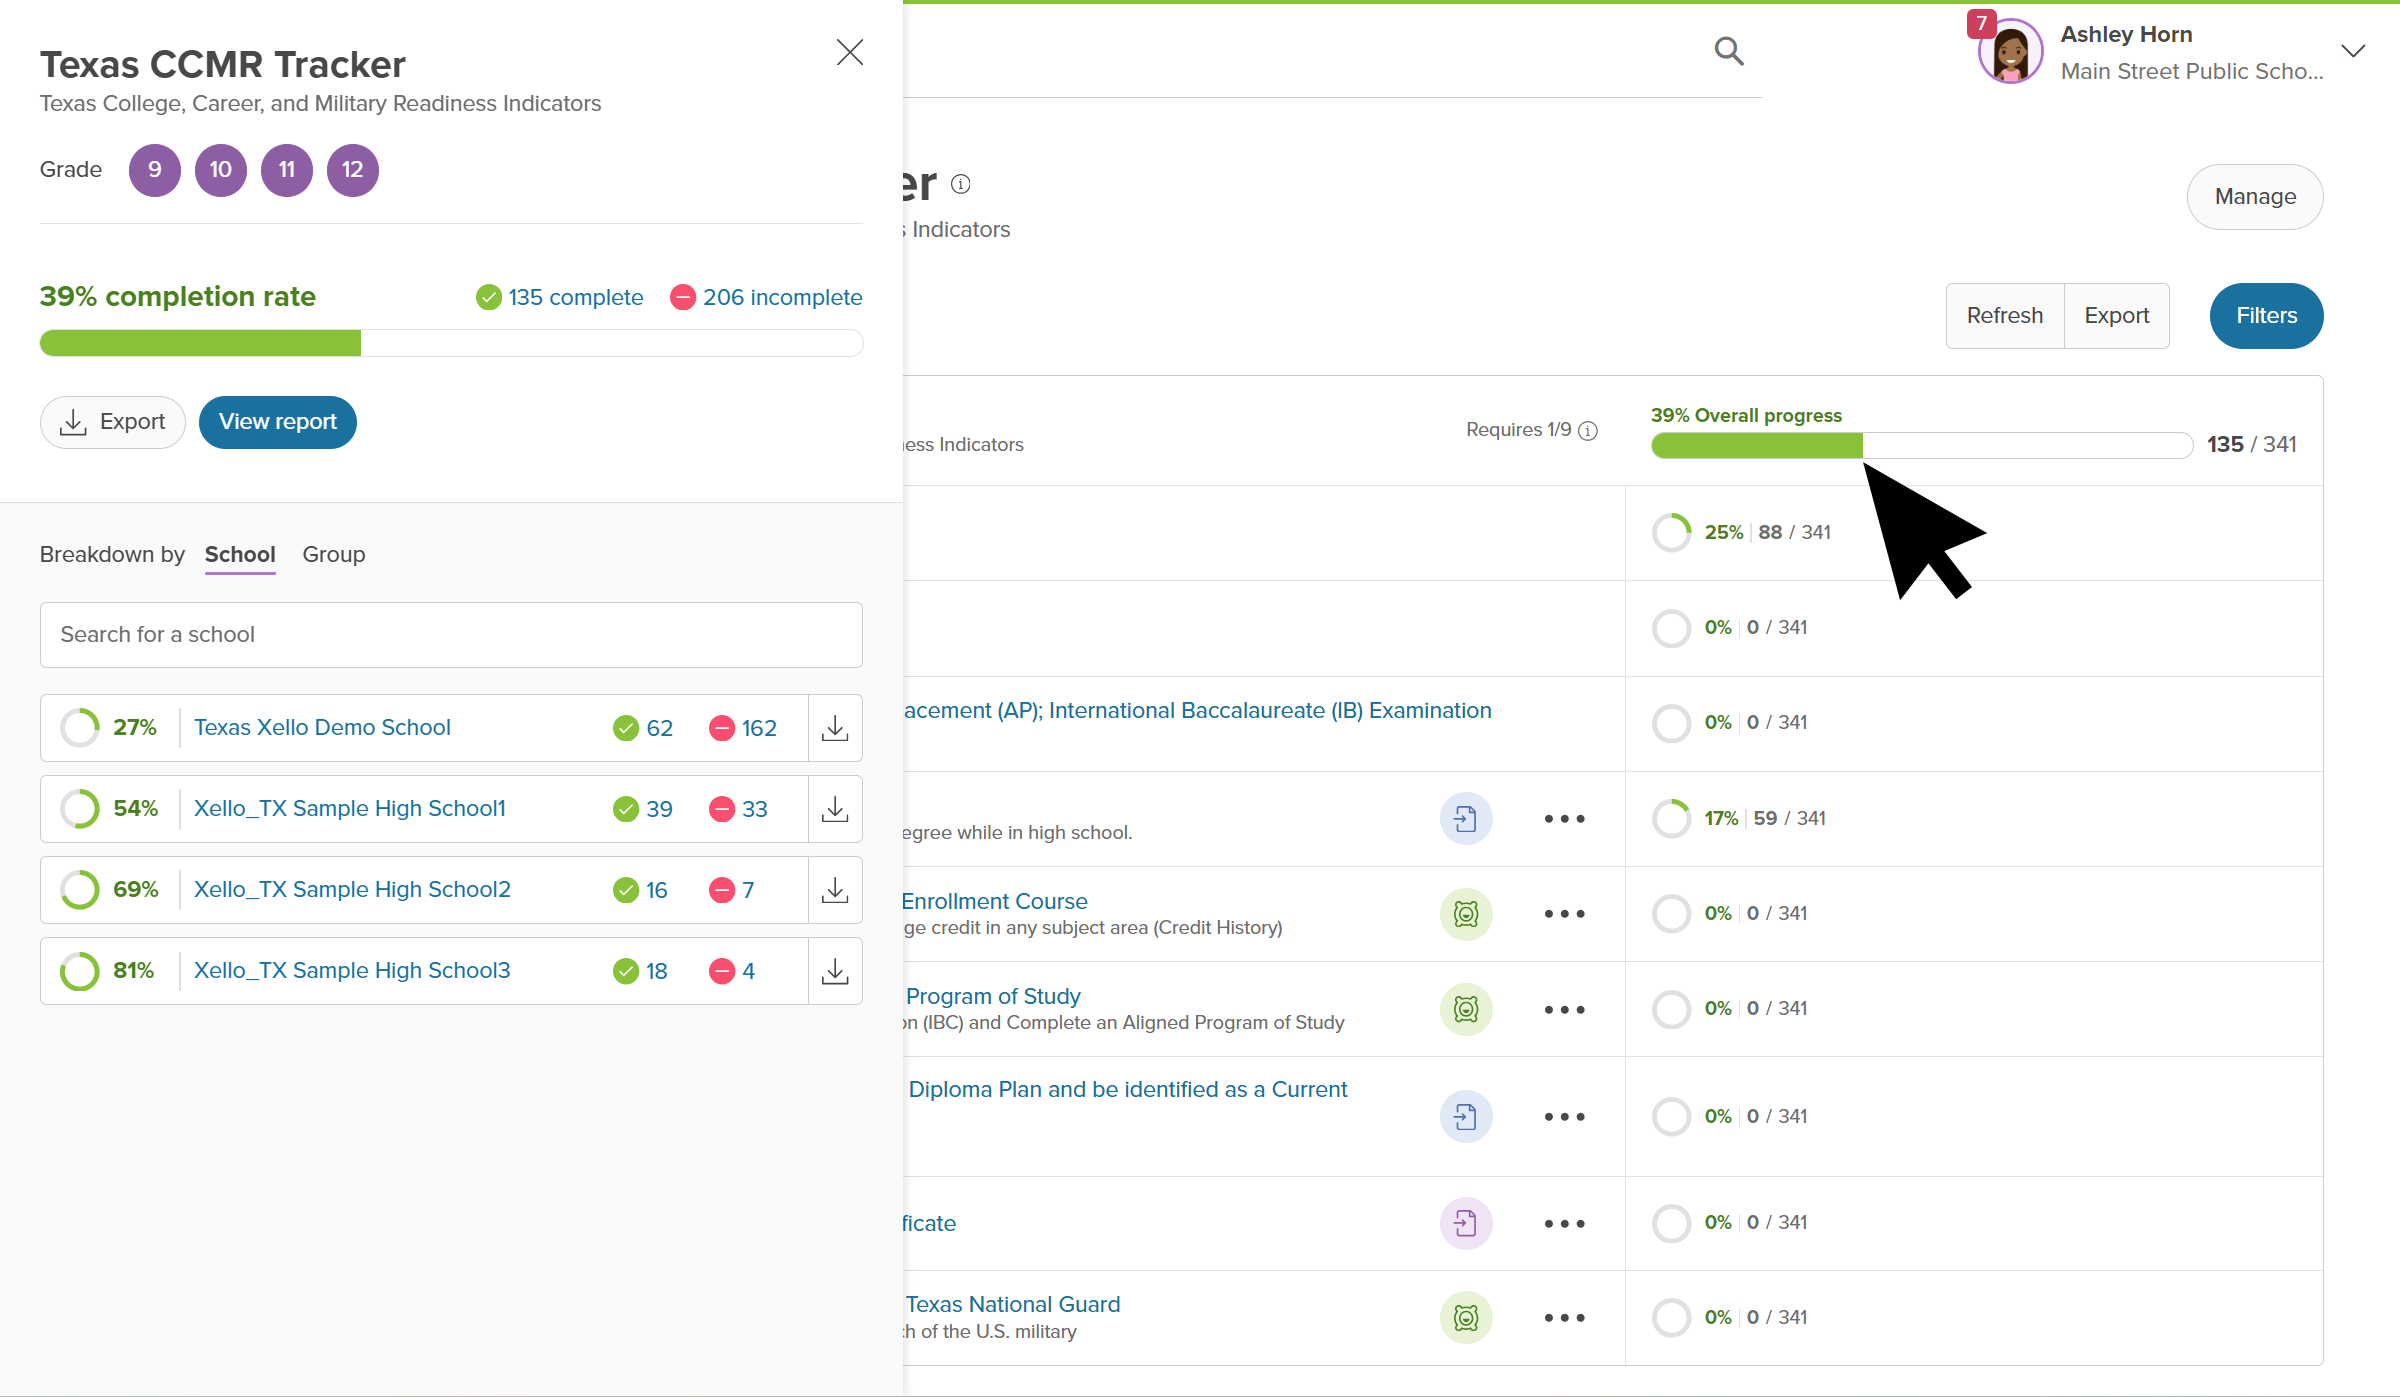Toggle the Grade 12 filter chip
Viewport: 2400px width, 1397px height.
pyautogui.click(x=353, y=170)
